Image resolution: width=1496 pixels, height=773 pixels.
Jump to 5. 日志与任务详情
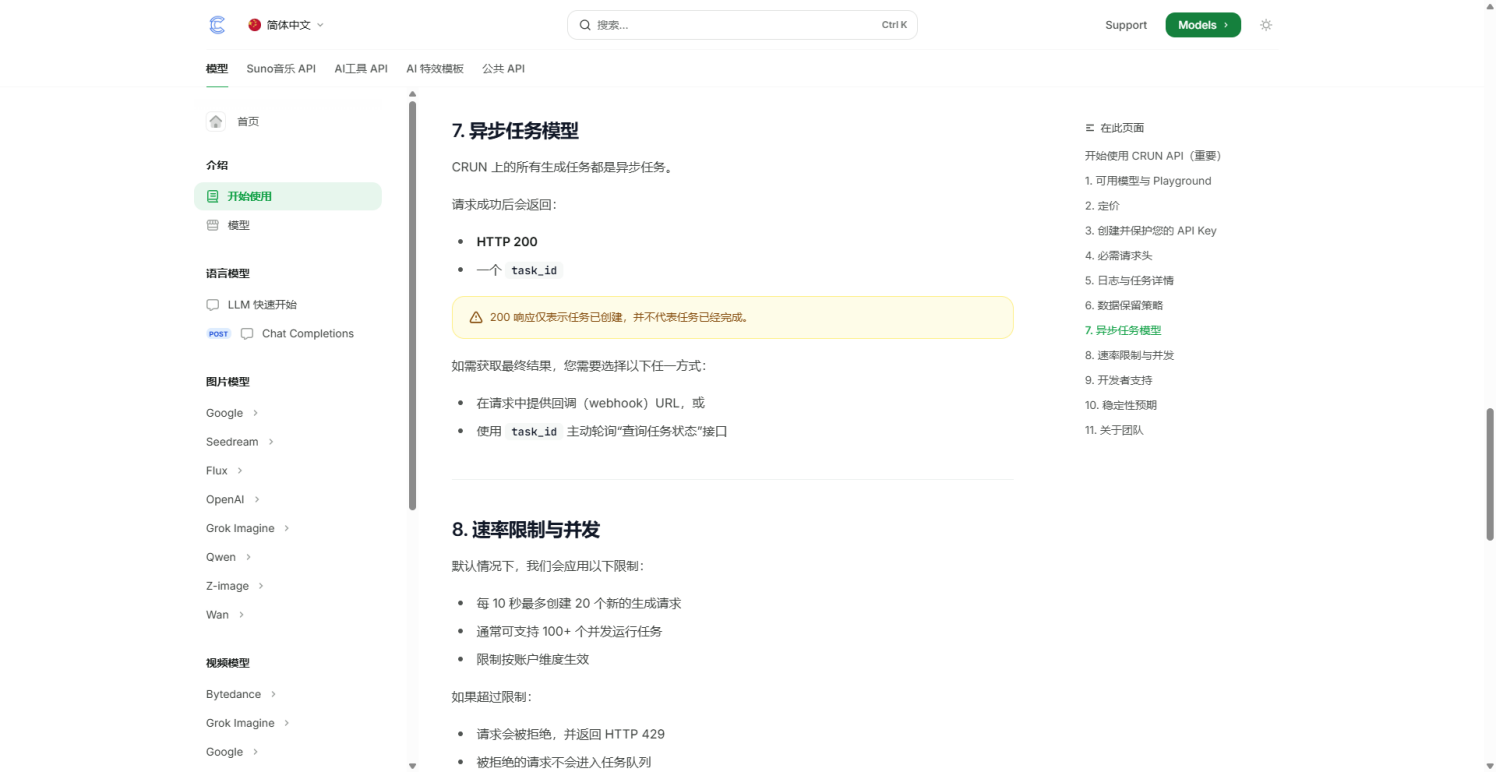1129,281
